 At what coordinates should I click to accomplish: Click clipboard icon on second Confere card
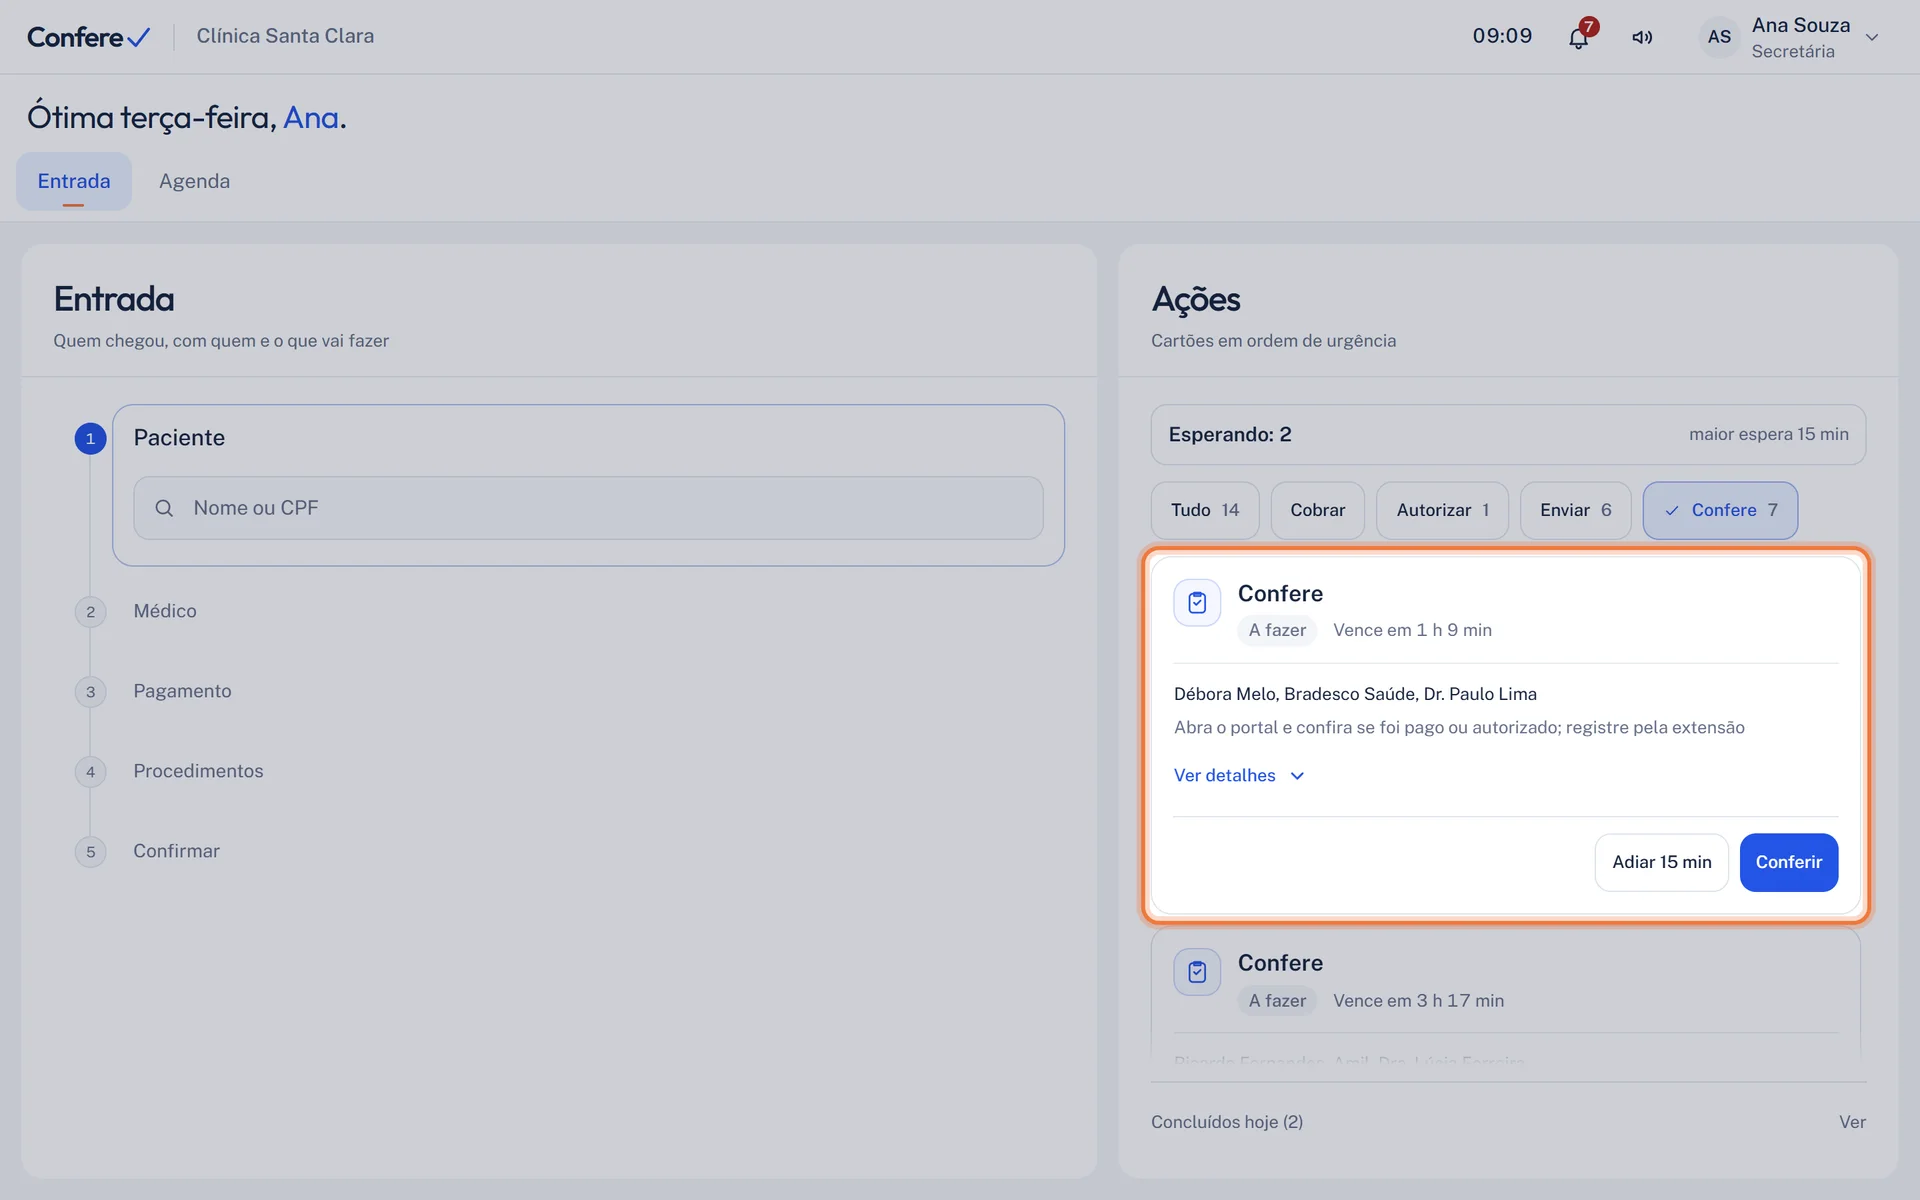(1197, 971)
